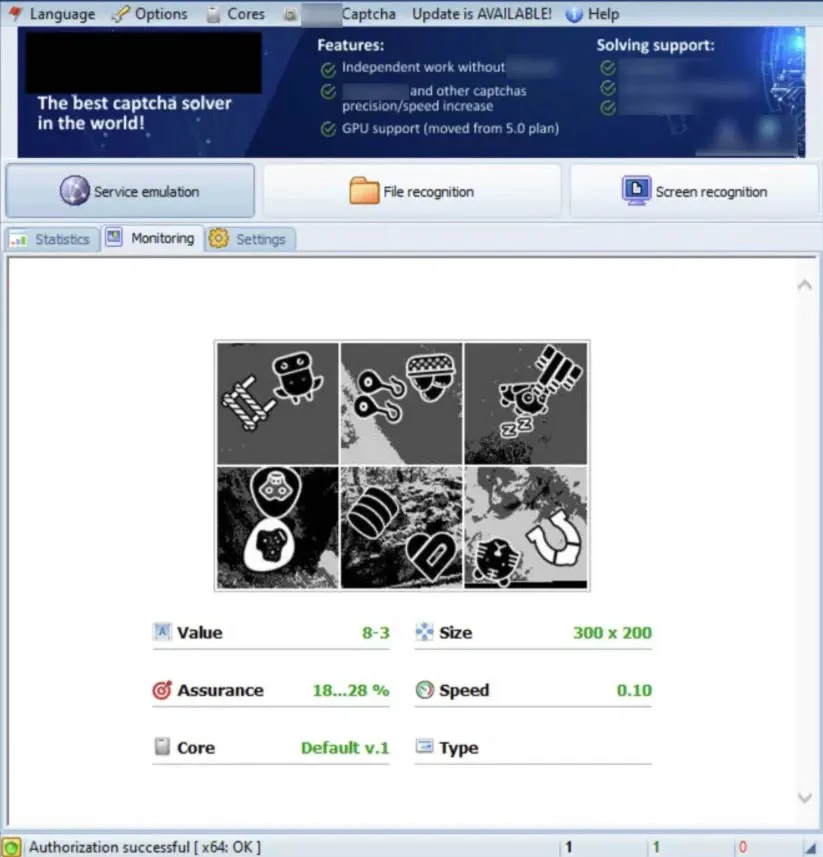Screen dimensions: 823x857
Task: Open the Cores menu
Action: 236,14
